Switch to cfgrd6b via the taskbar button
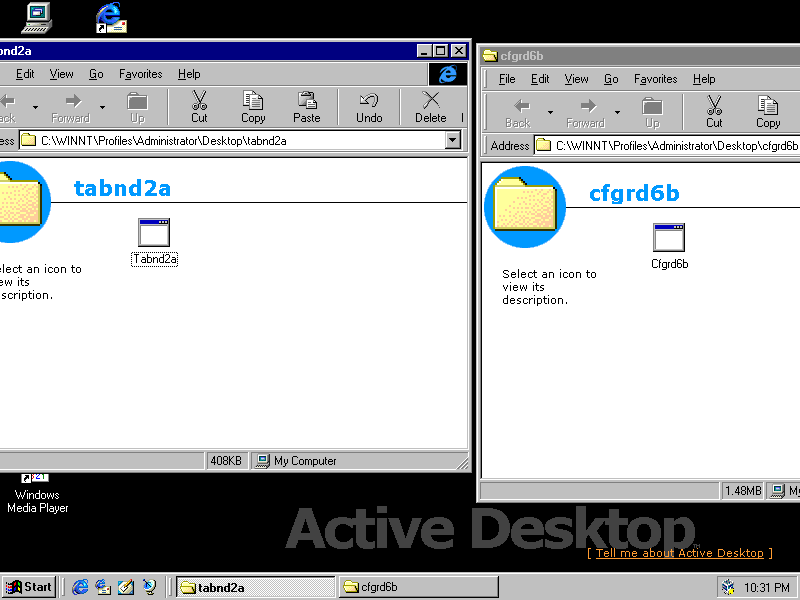This screenshot has height=600, width=800. click(418, 587)
